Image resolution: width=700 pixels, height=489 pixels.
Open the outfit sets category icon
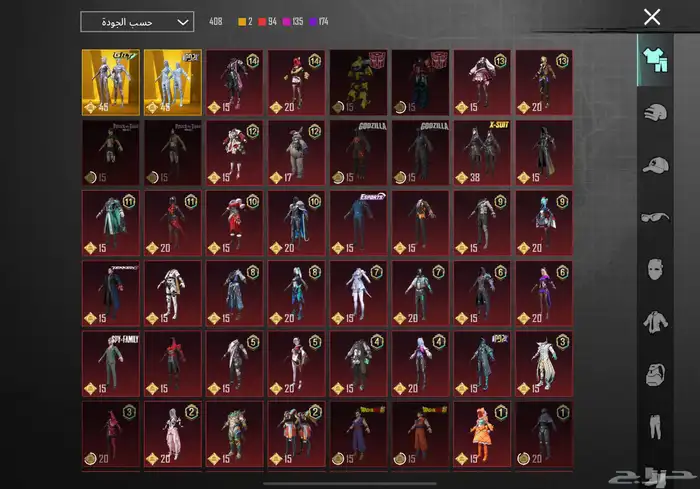click(654, 59)
